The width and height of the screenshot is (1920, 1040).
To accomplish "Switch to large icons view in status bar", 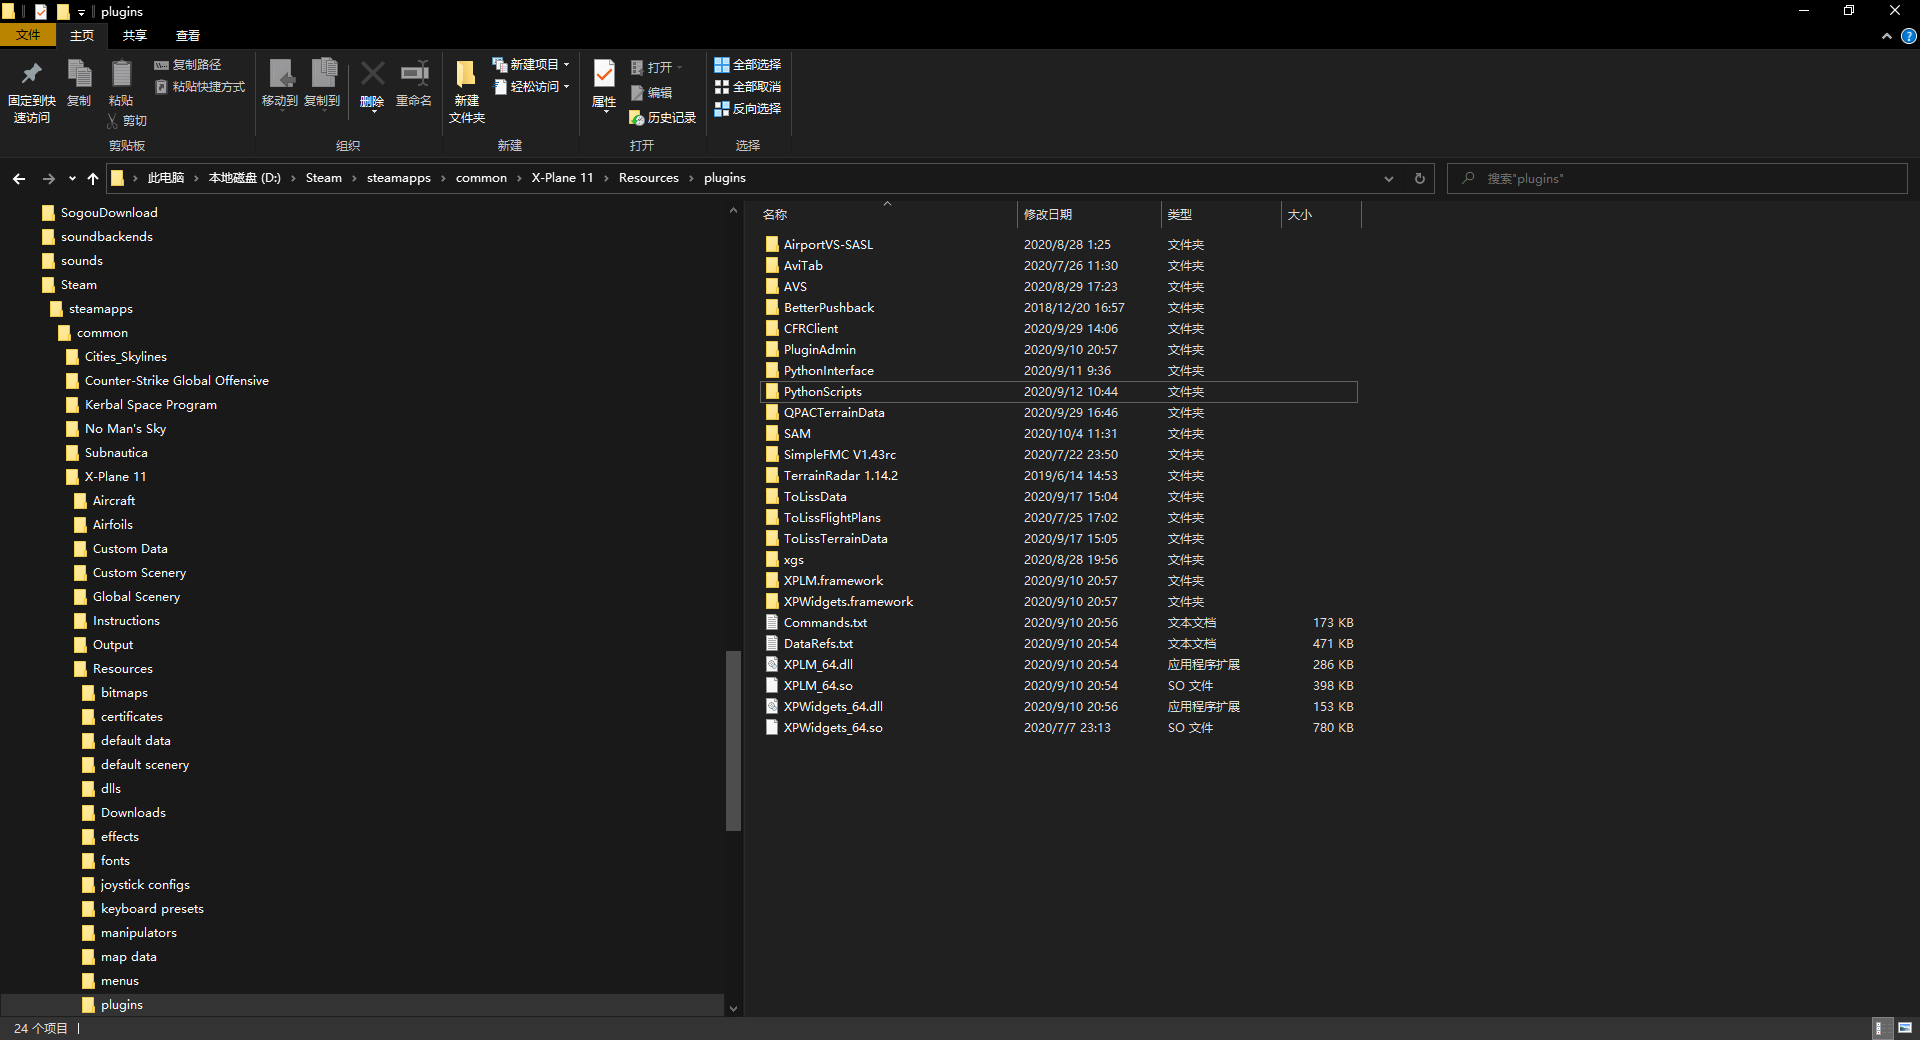I will coord(1905,1028).
